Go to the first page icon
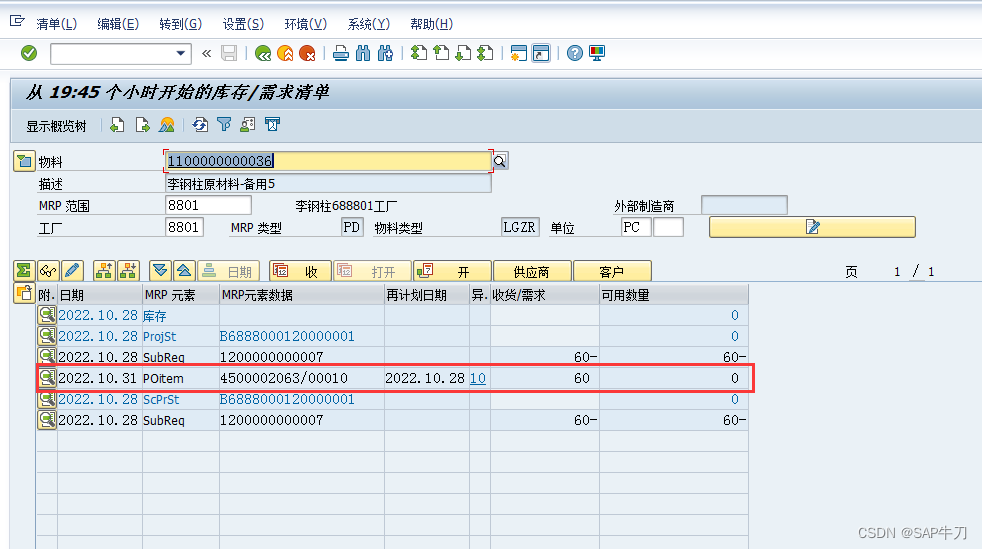Viewport: 982px width, 549px height. pos(419,53)
